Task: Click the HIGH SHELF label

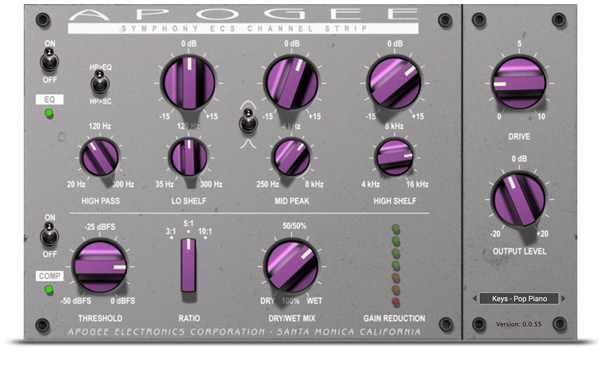Action: pyautogui.click(x=395, y=201)
